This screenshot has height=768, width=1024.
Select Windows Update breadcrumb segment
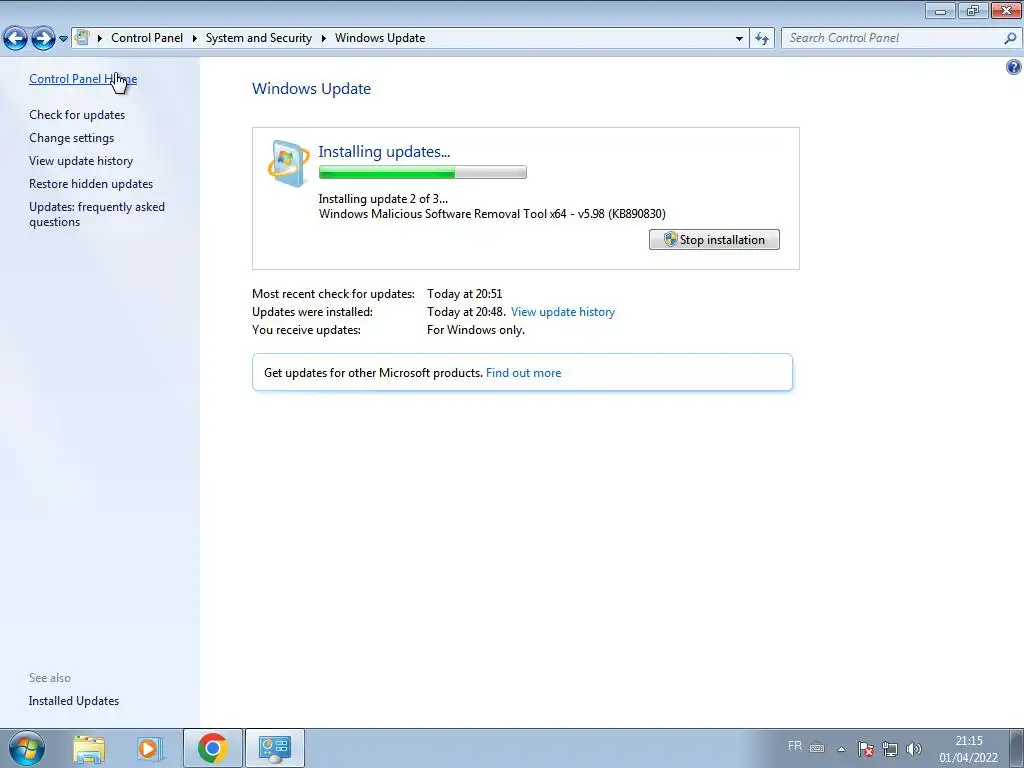(380, 38)
